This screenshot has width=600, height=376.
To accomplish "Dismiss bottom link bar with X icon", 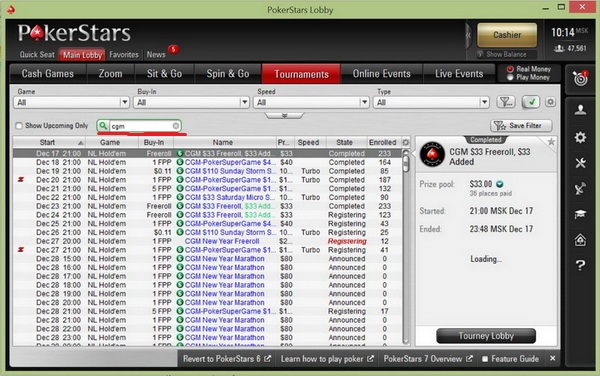I will click(552, 358).
